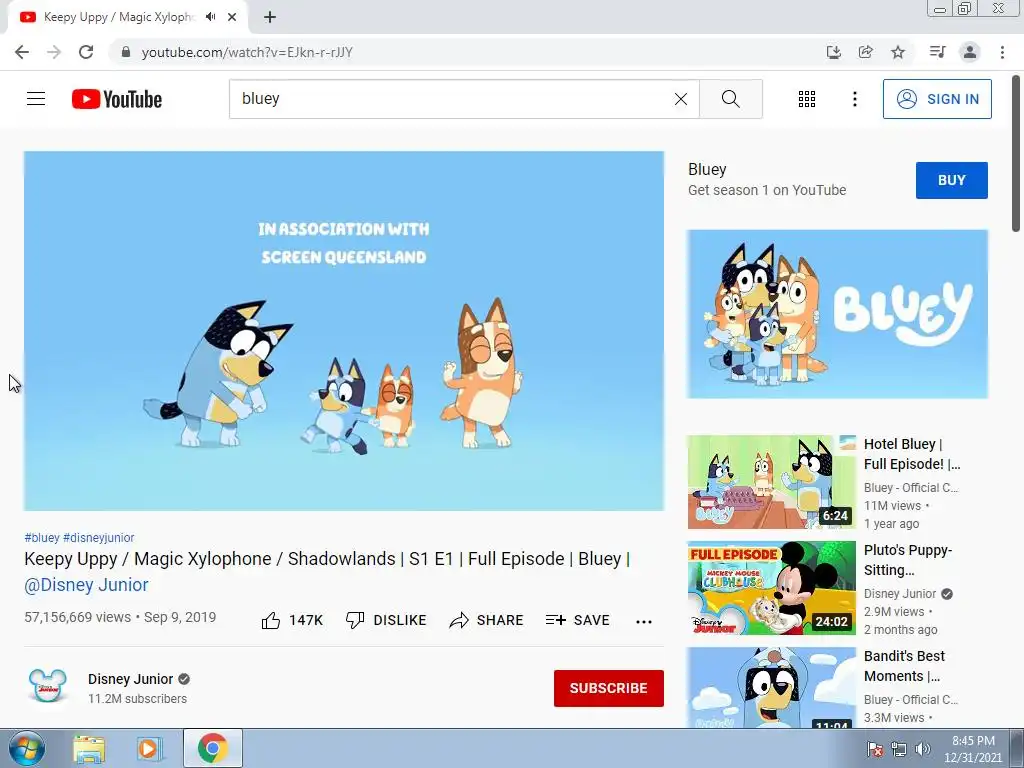
Task: View site info via lock icon
Action: coord(126,52)
